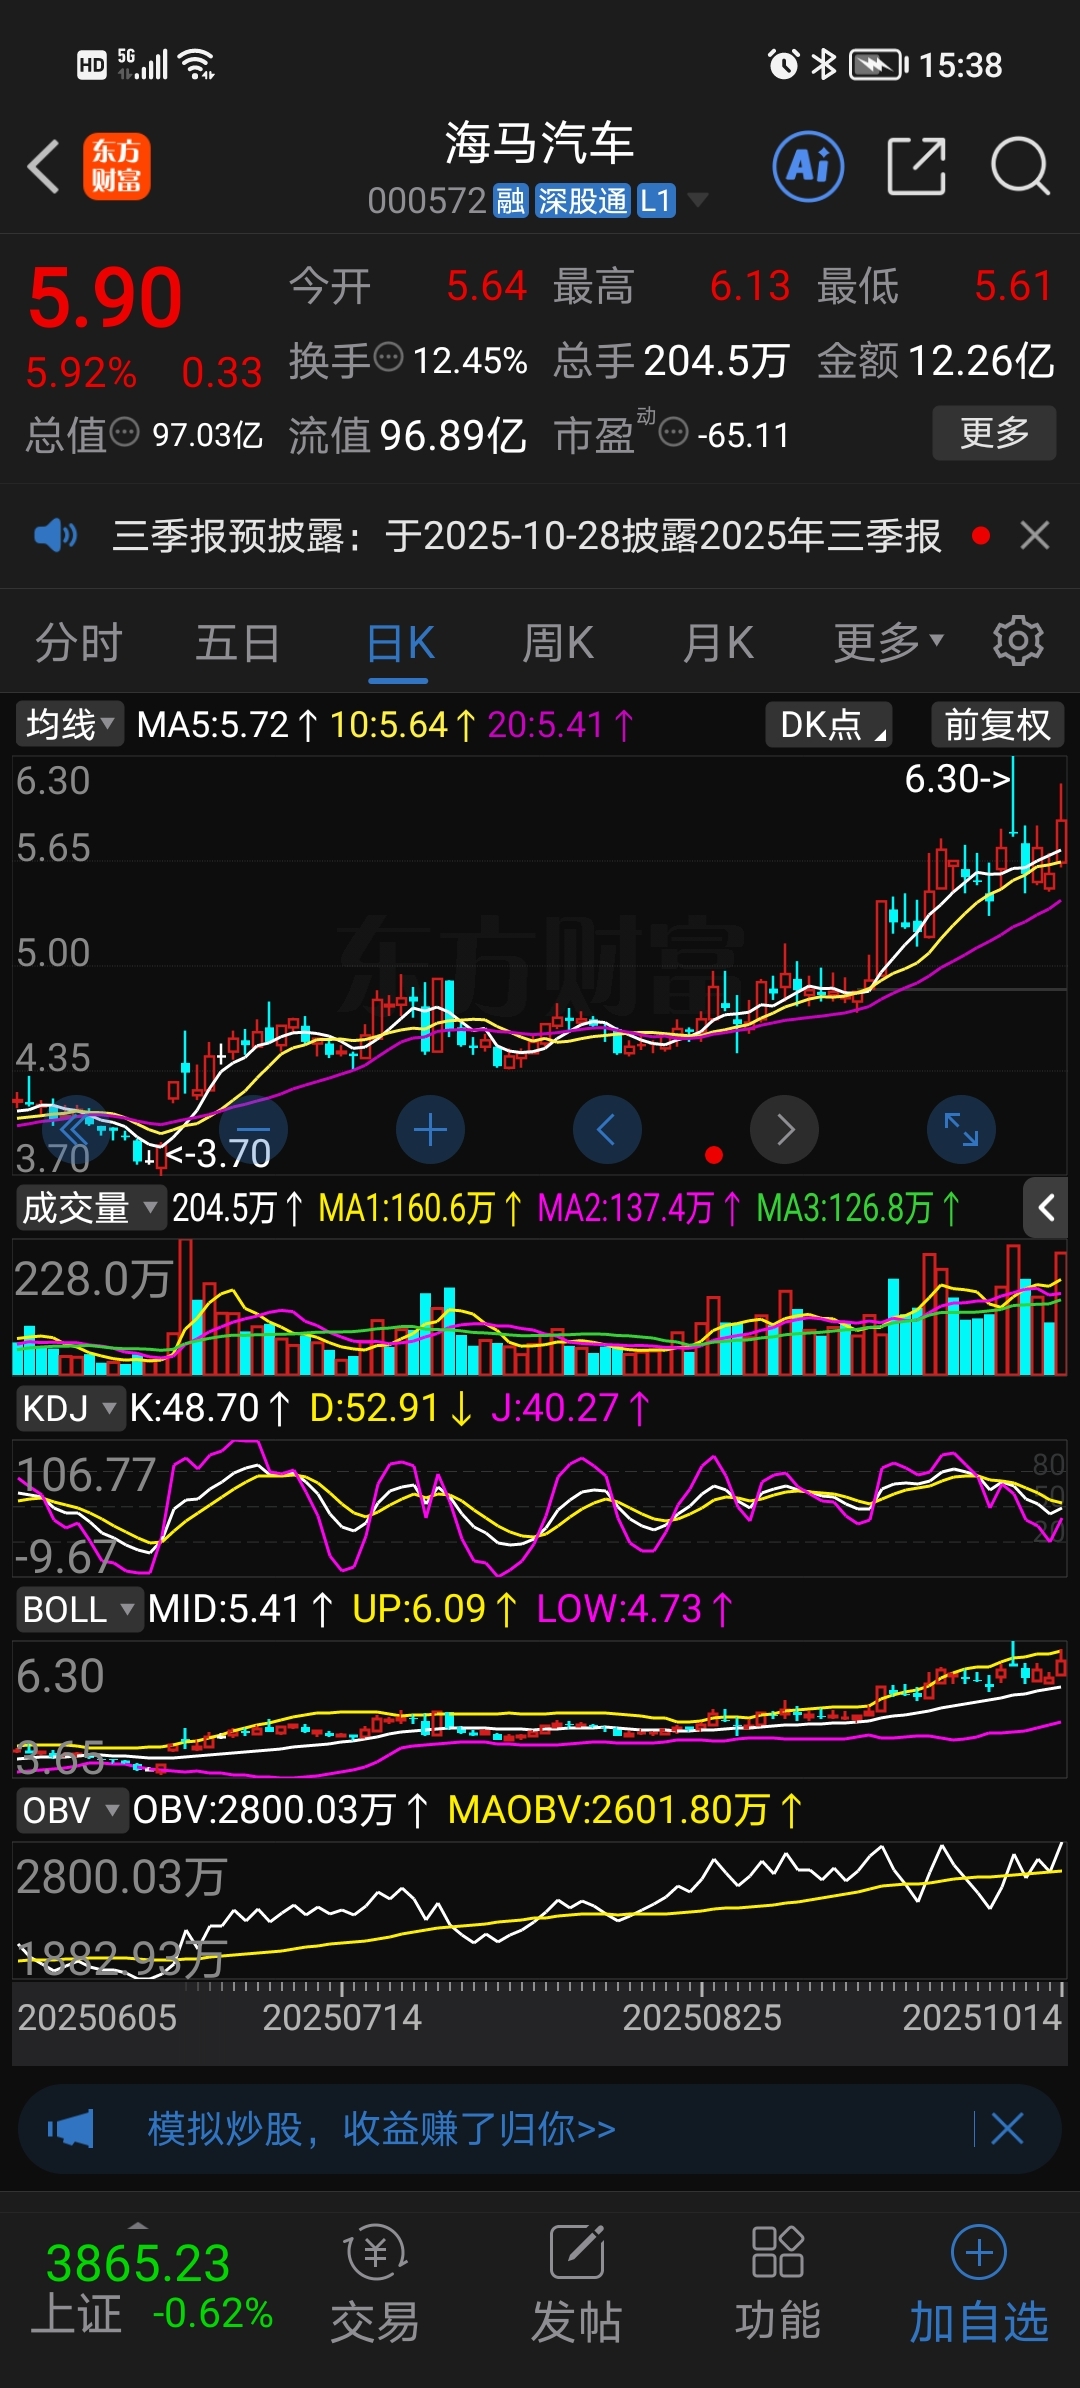
Task: Switch to 月K tab
Action: click(x=718, y=642)
